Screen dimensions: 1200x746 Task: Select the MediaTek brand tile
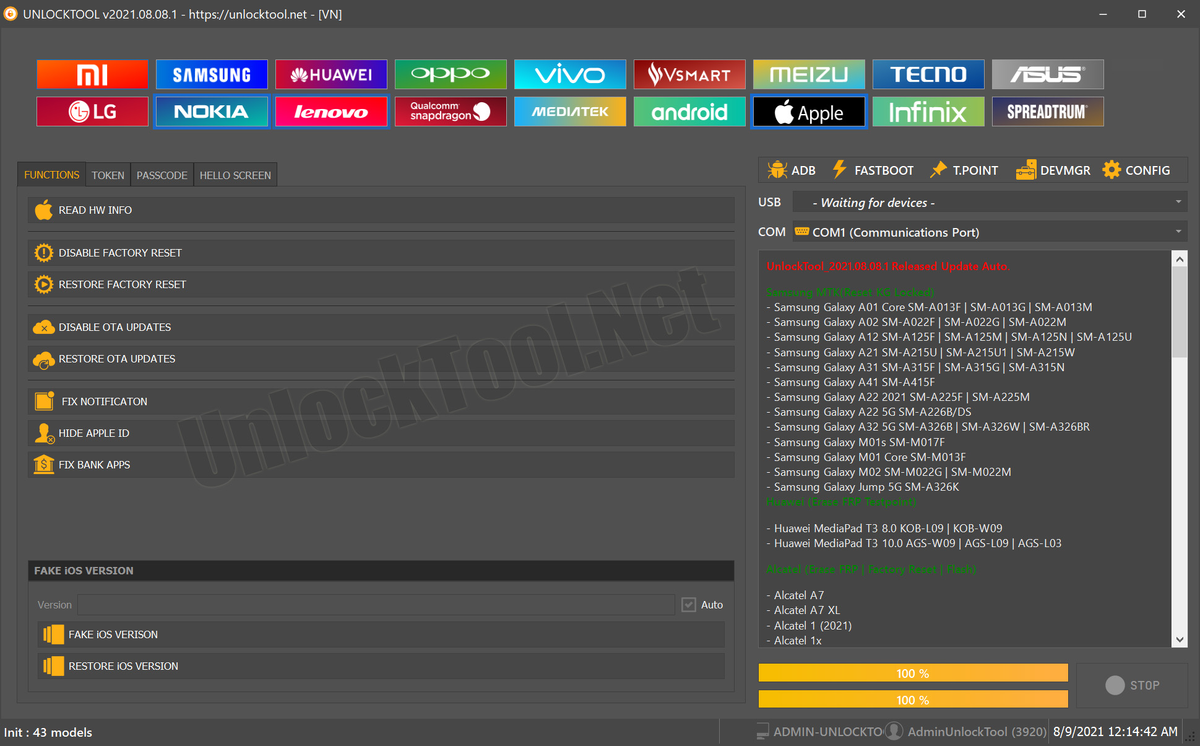570,111
